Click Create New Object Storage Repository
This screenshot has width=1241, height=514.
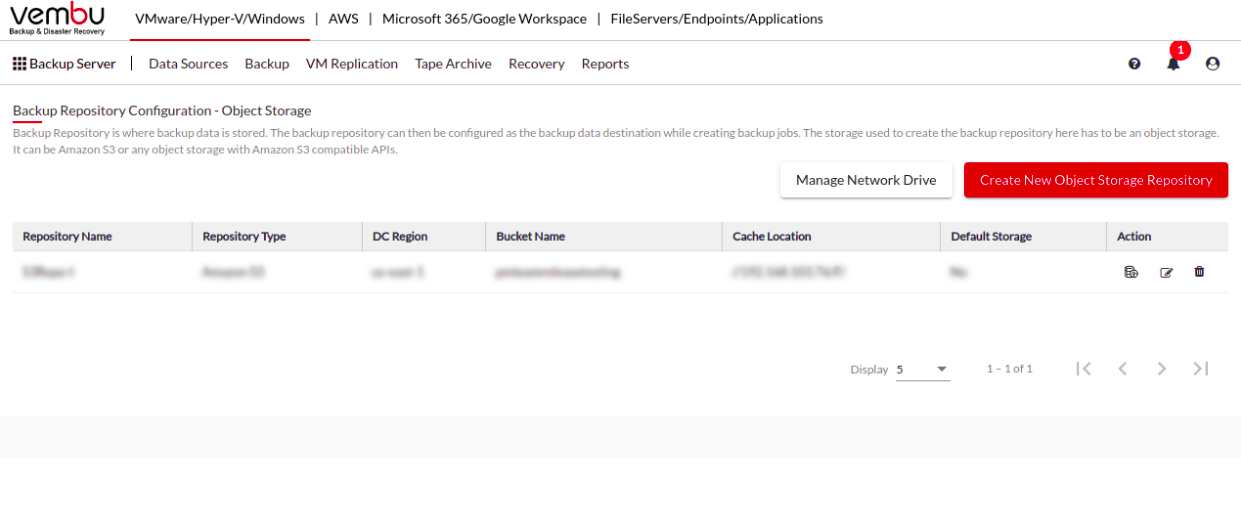1096,180
